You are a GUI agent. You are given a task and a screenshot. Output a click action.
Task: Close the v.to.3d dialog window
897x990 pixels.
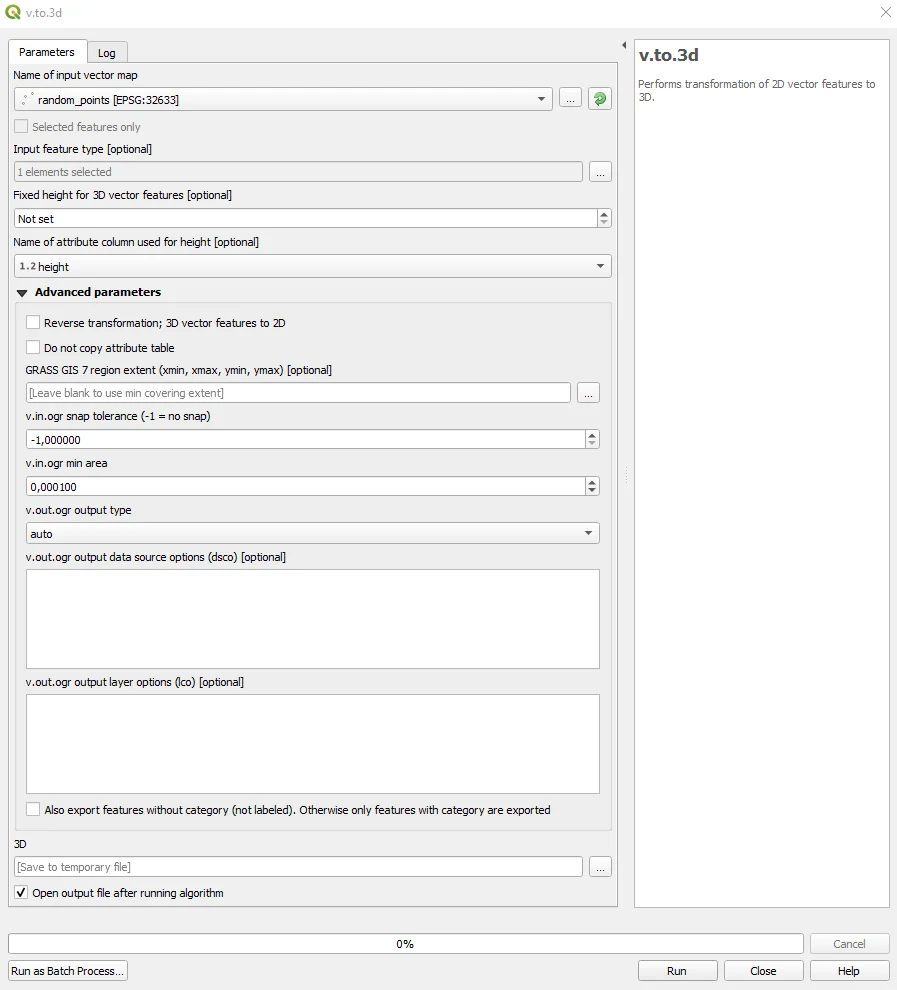point(886,13)
